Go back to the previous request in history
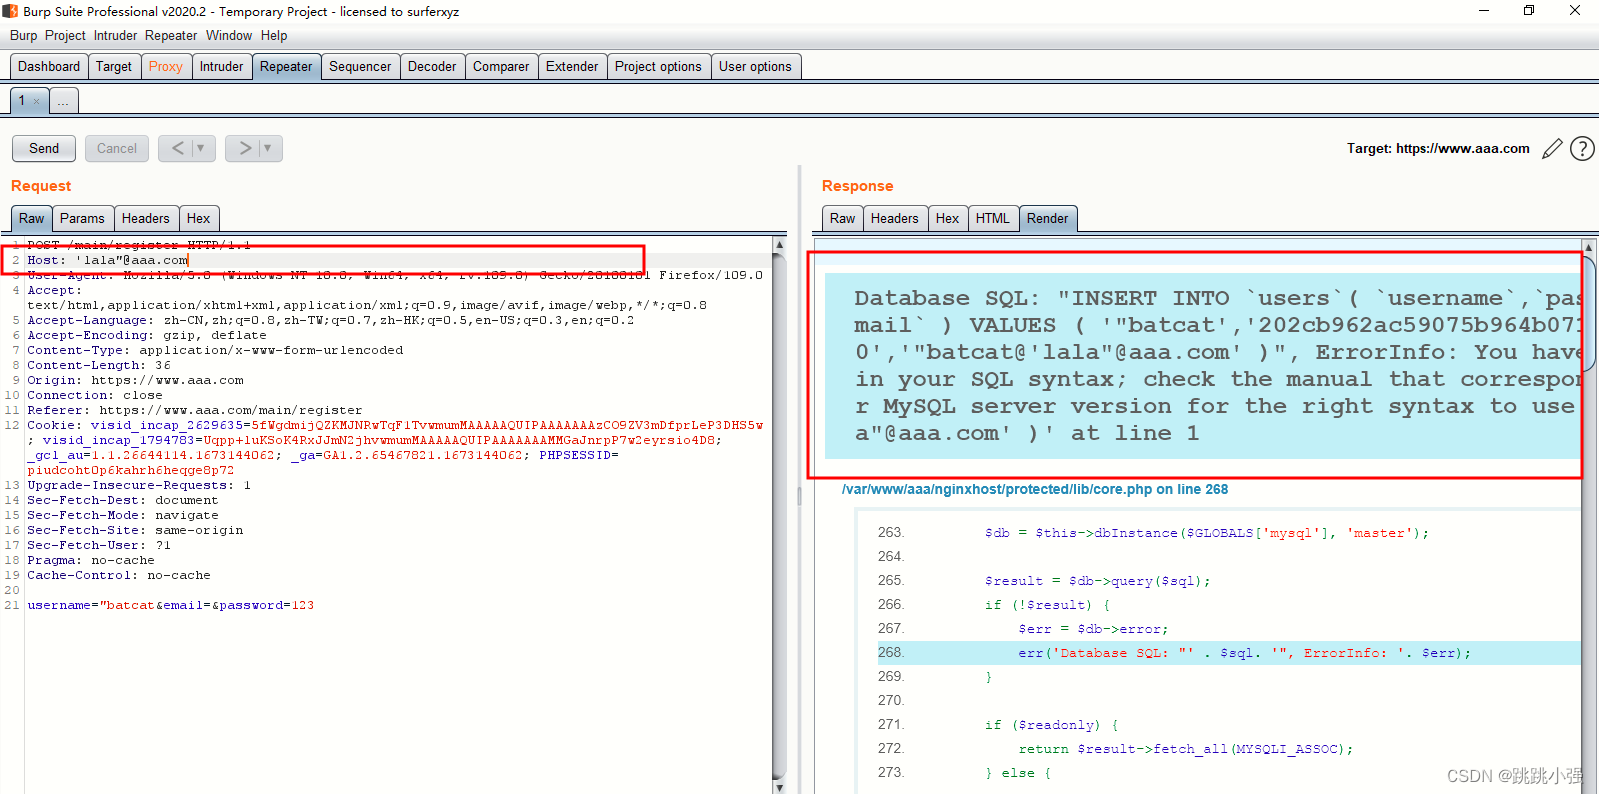Screen dimensions: 1599x794 178,148
